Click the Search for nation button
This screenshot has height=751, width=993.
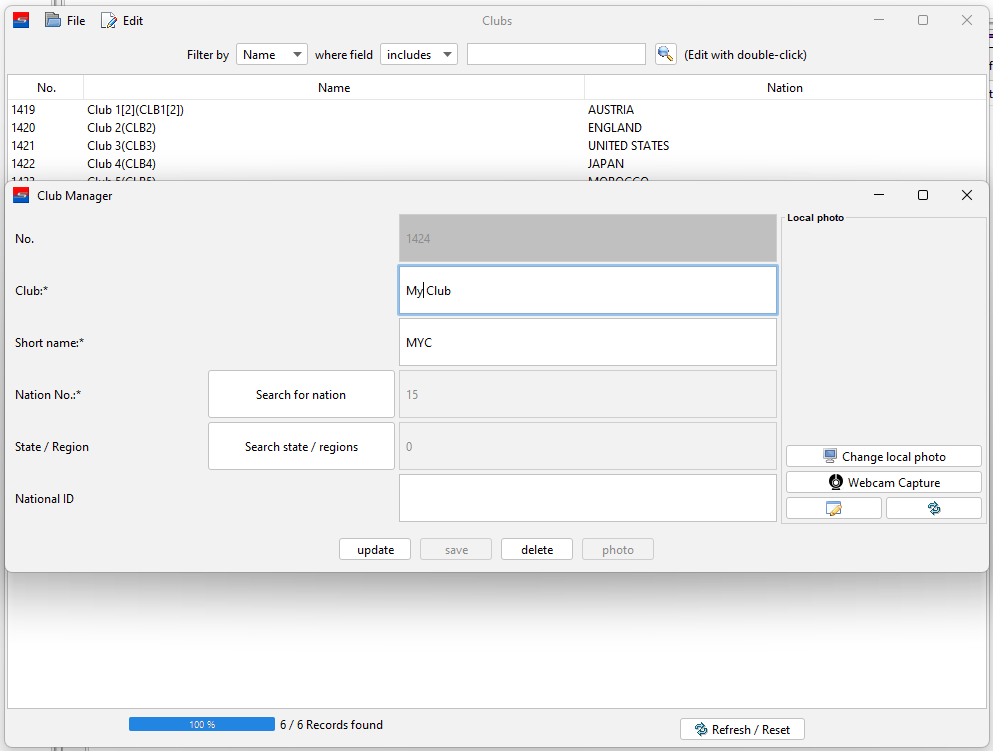[301, 394]
